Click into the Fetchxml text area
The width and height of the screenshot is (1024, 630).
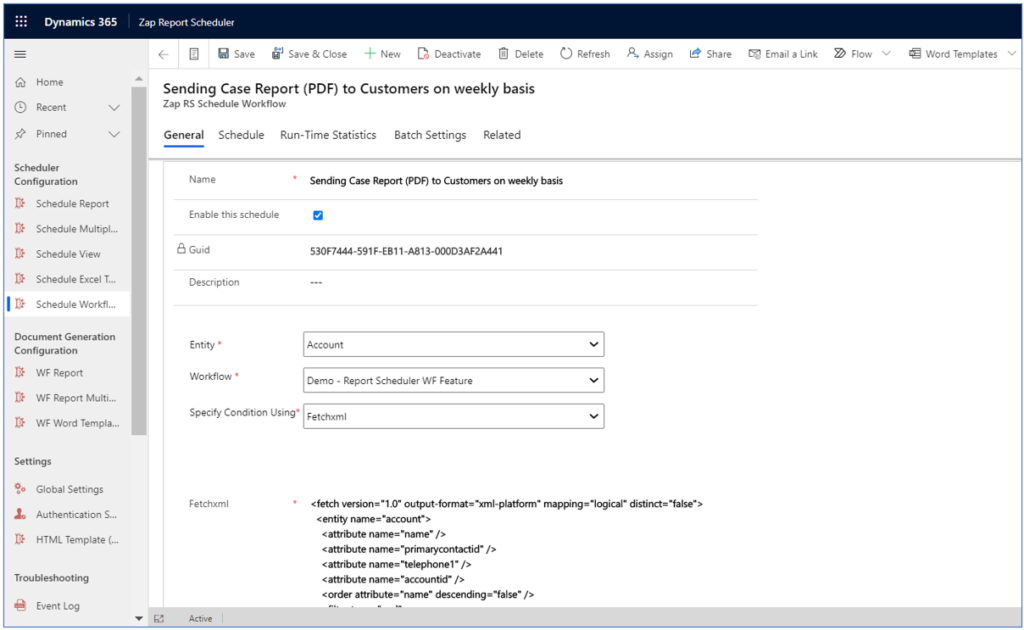(x=532, y=552)
